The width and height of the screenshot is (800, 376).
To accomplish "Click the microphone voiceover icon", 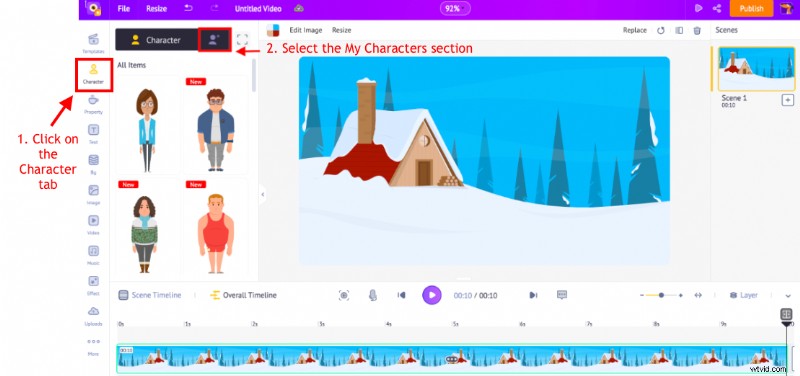I will coord(373,295).
